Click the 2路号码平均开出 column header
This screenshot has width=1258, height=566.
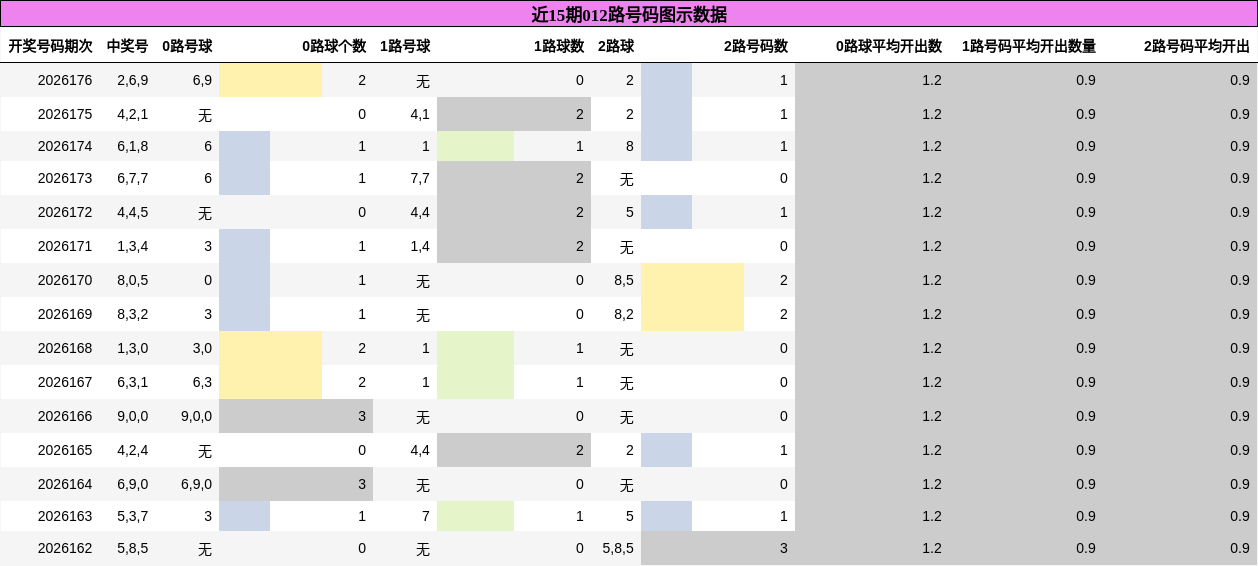point(1197,46)
